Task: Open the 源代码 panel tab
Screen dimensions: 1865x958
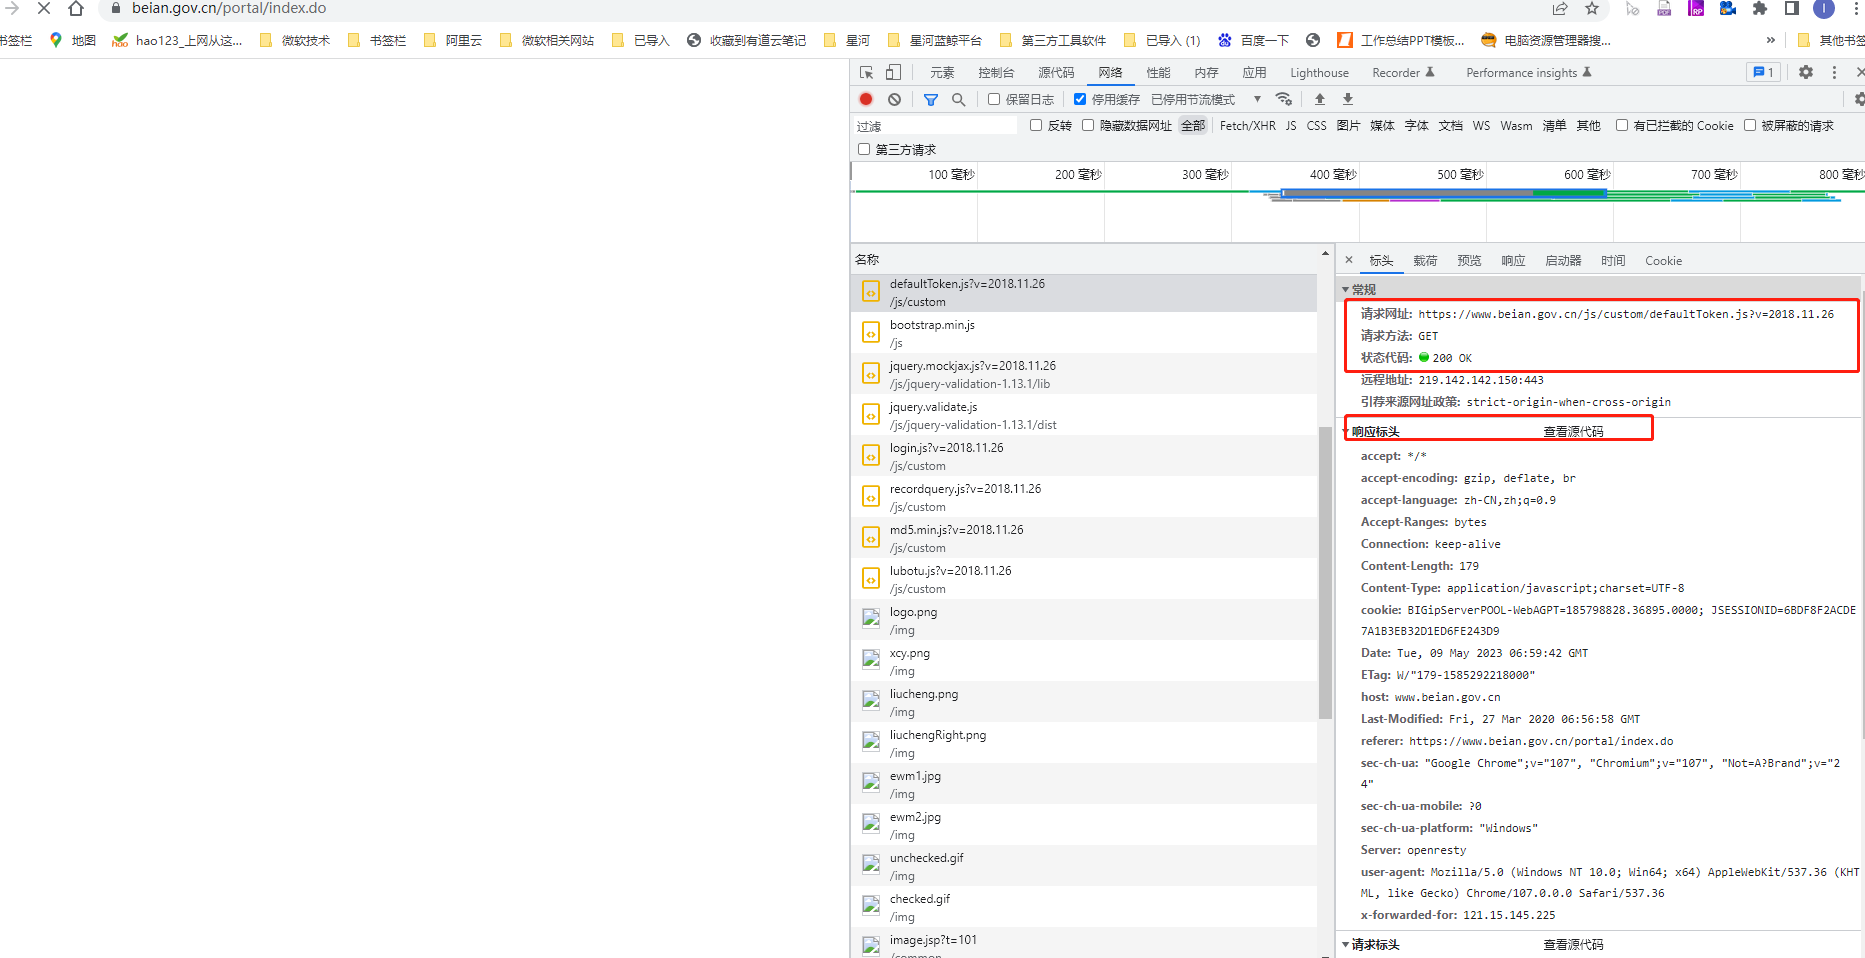Action: point(1056,72)
